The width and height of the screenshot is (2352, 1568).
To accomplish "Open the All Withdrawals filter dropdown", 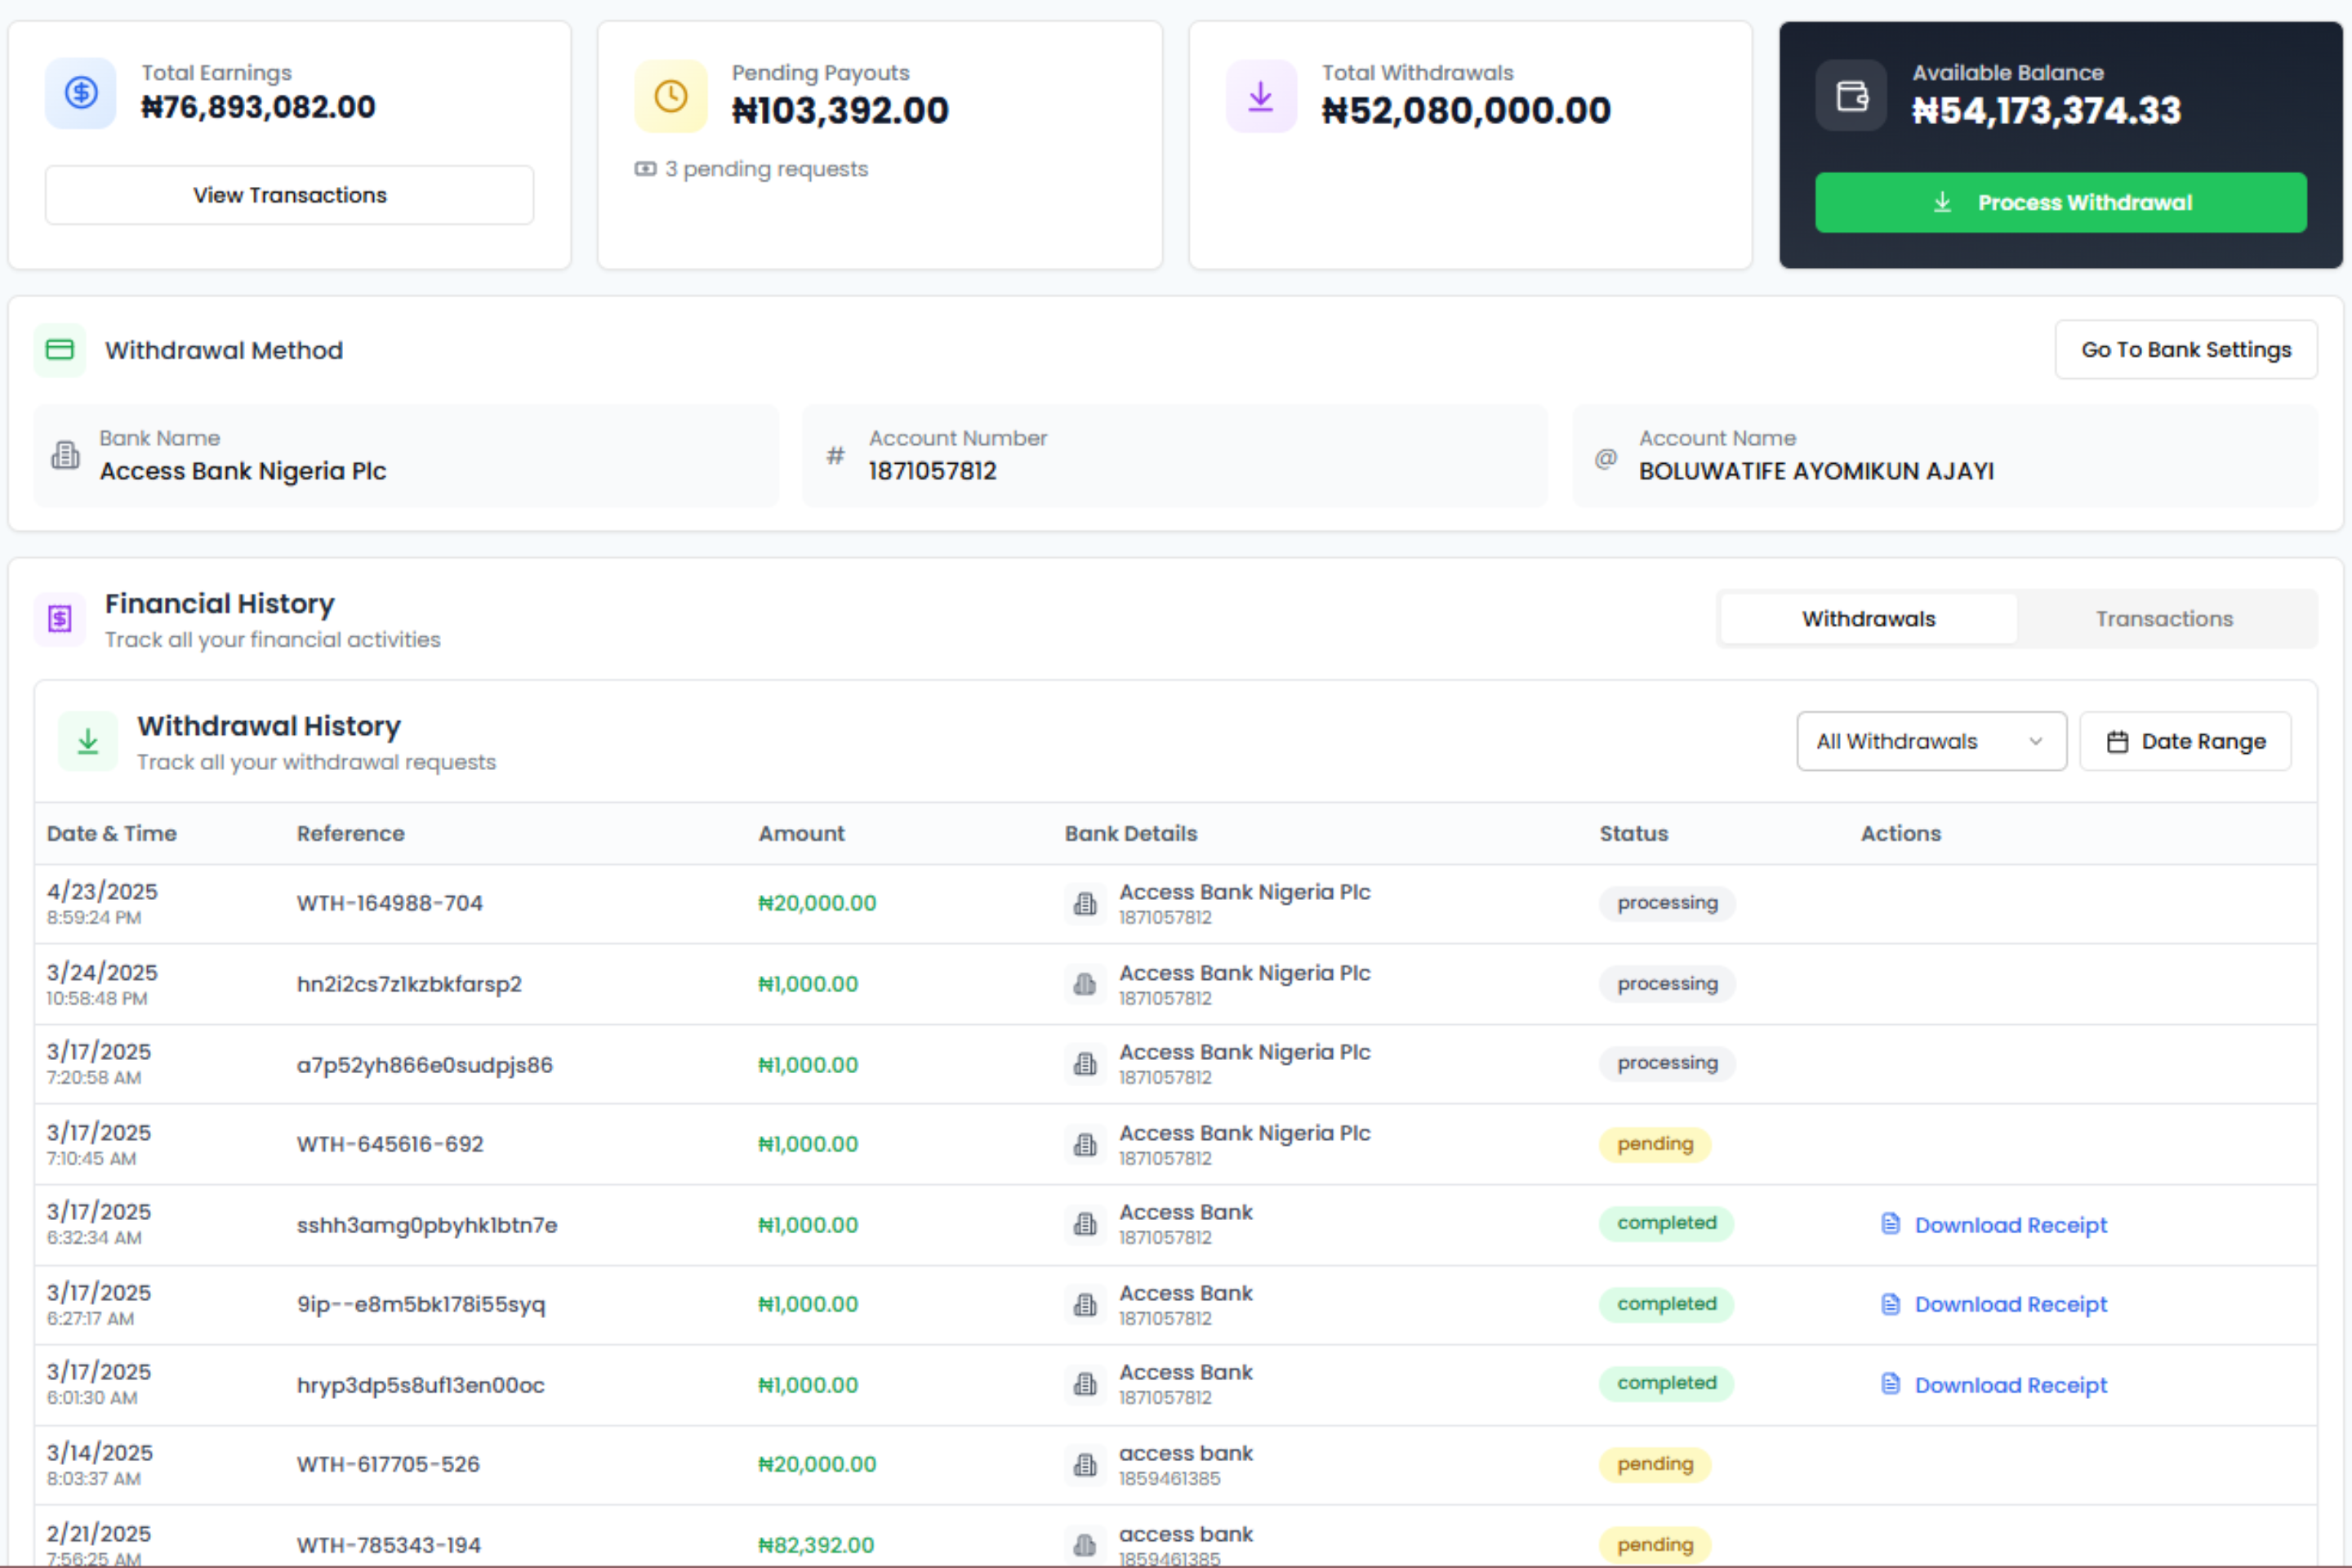I will tap(1930, 741).
